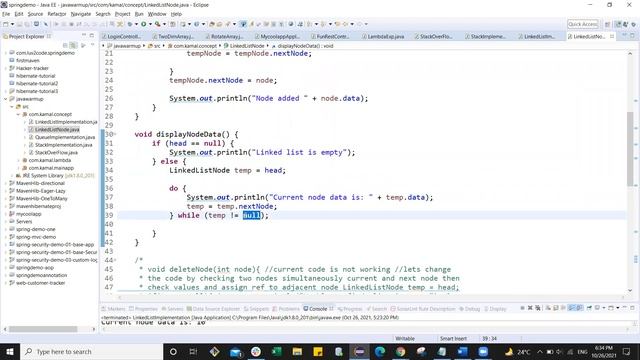
Task: Collapse the src folder node
Action: click(12, 107)
